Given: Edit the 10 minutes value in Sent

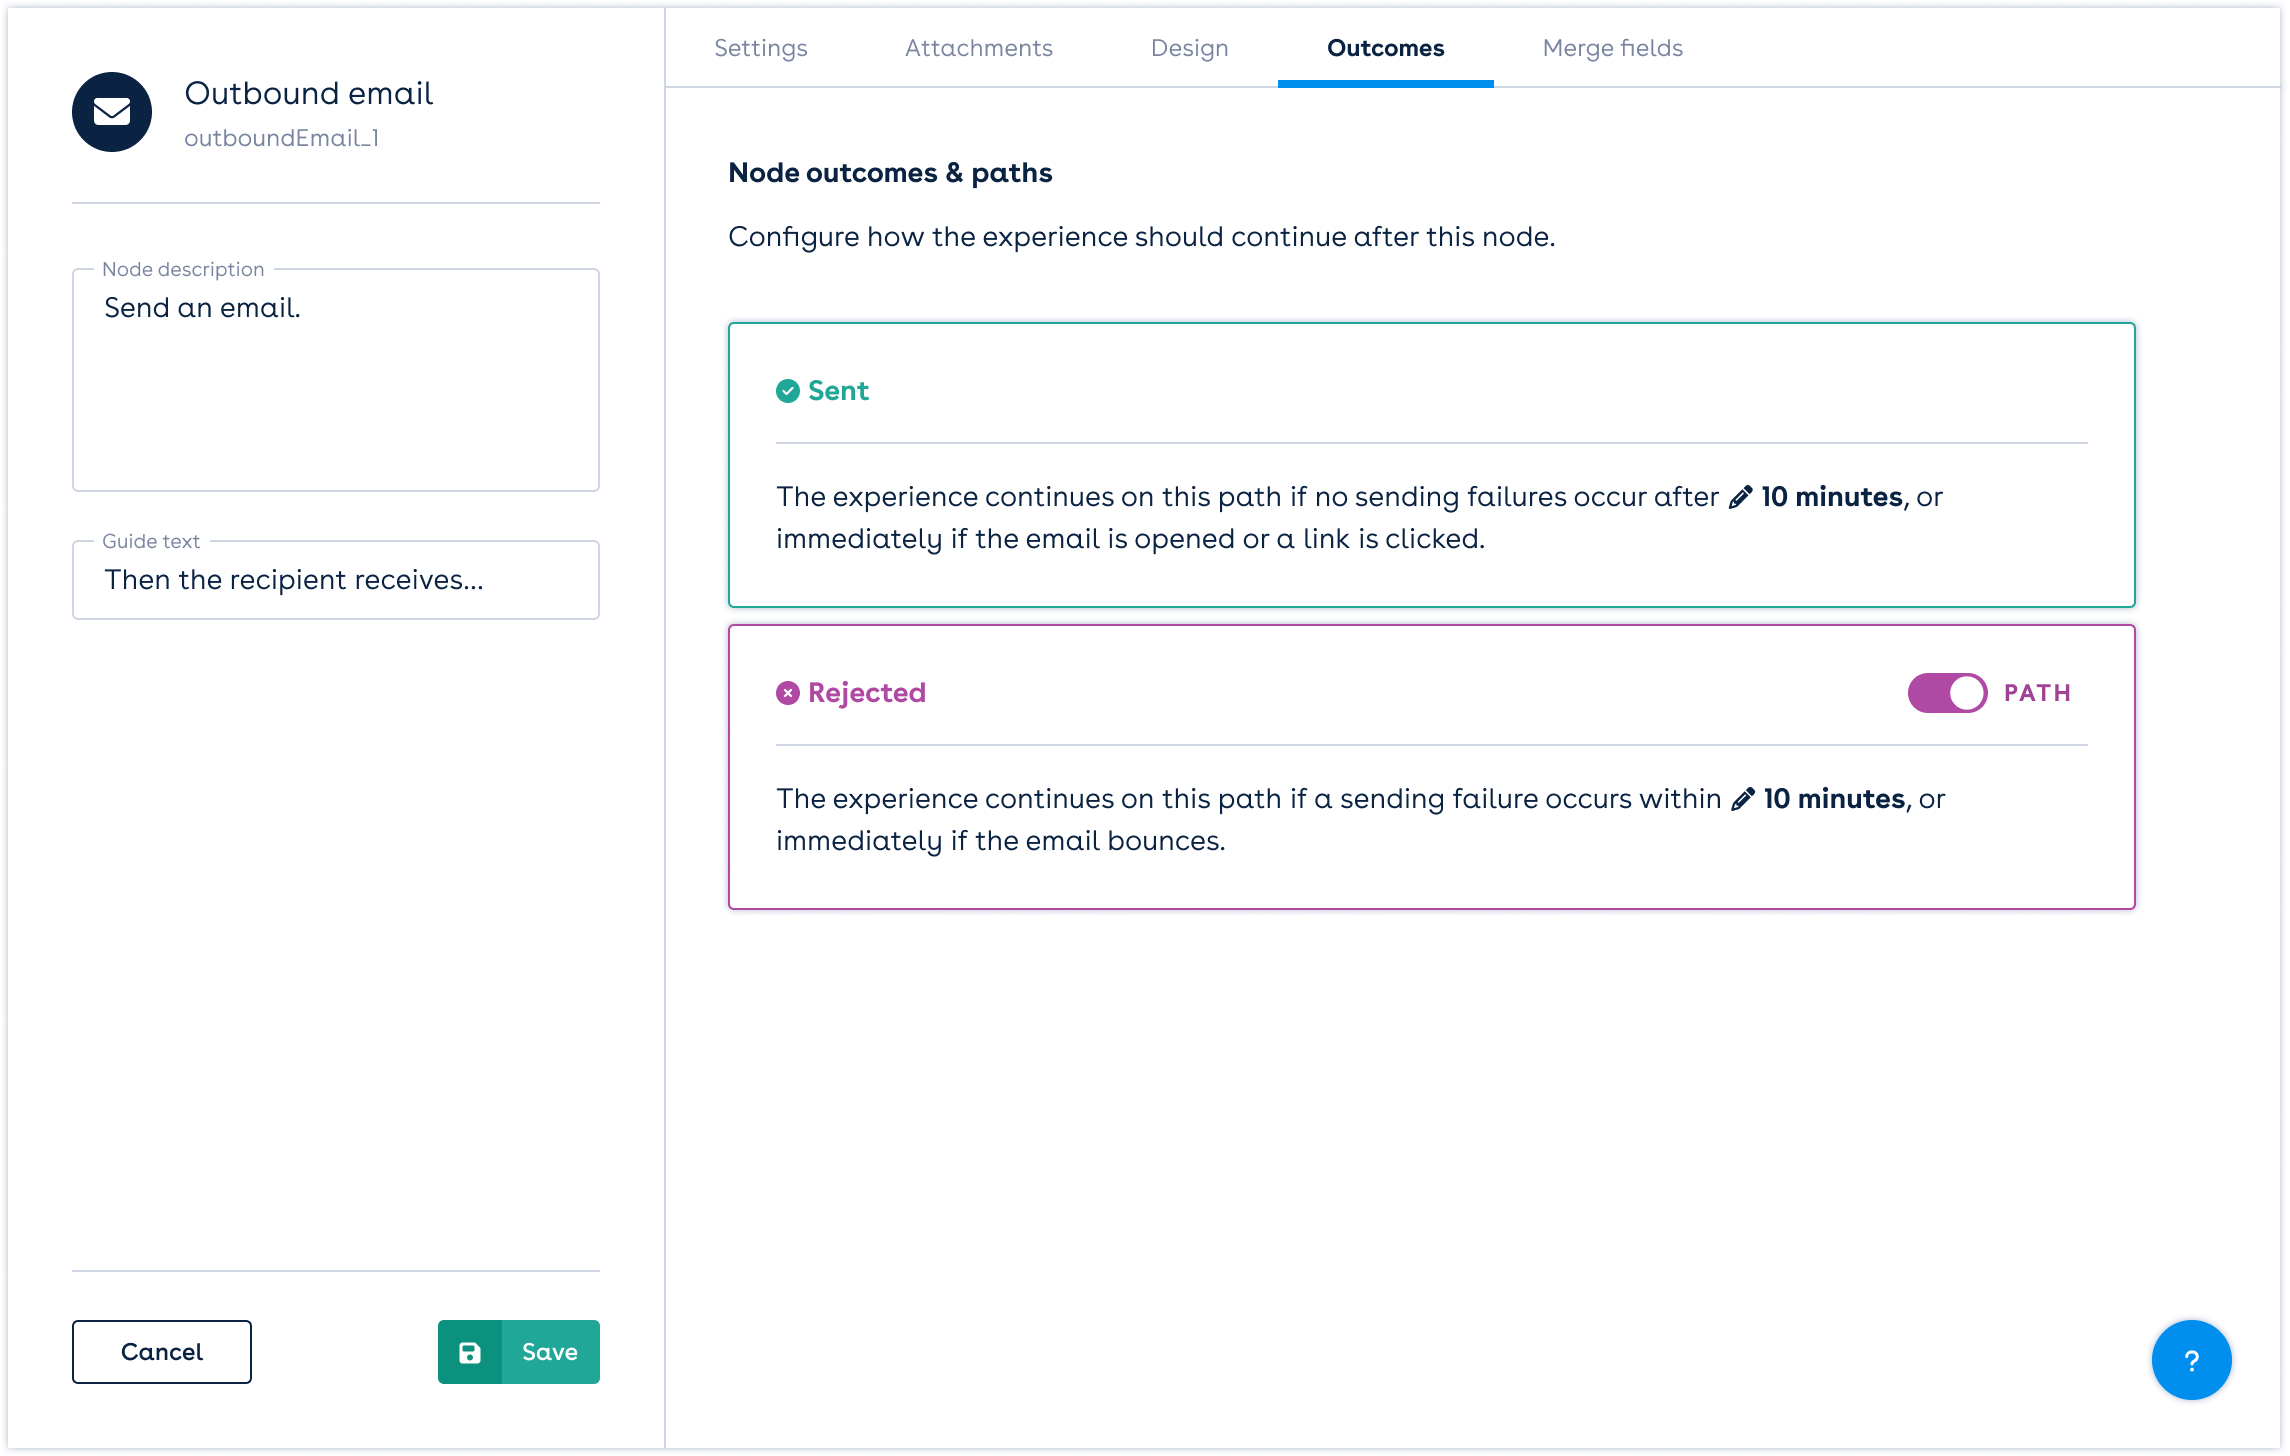Looking at the screenshot, I should click(1831, 497).
